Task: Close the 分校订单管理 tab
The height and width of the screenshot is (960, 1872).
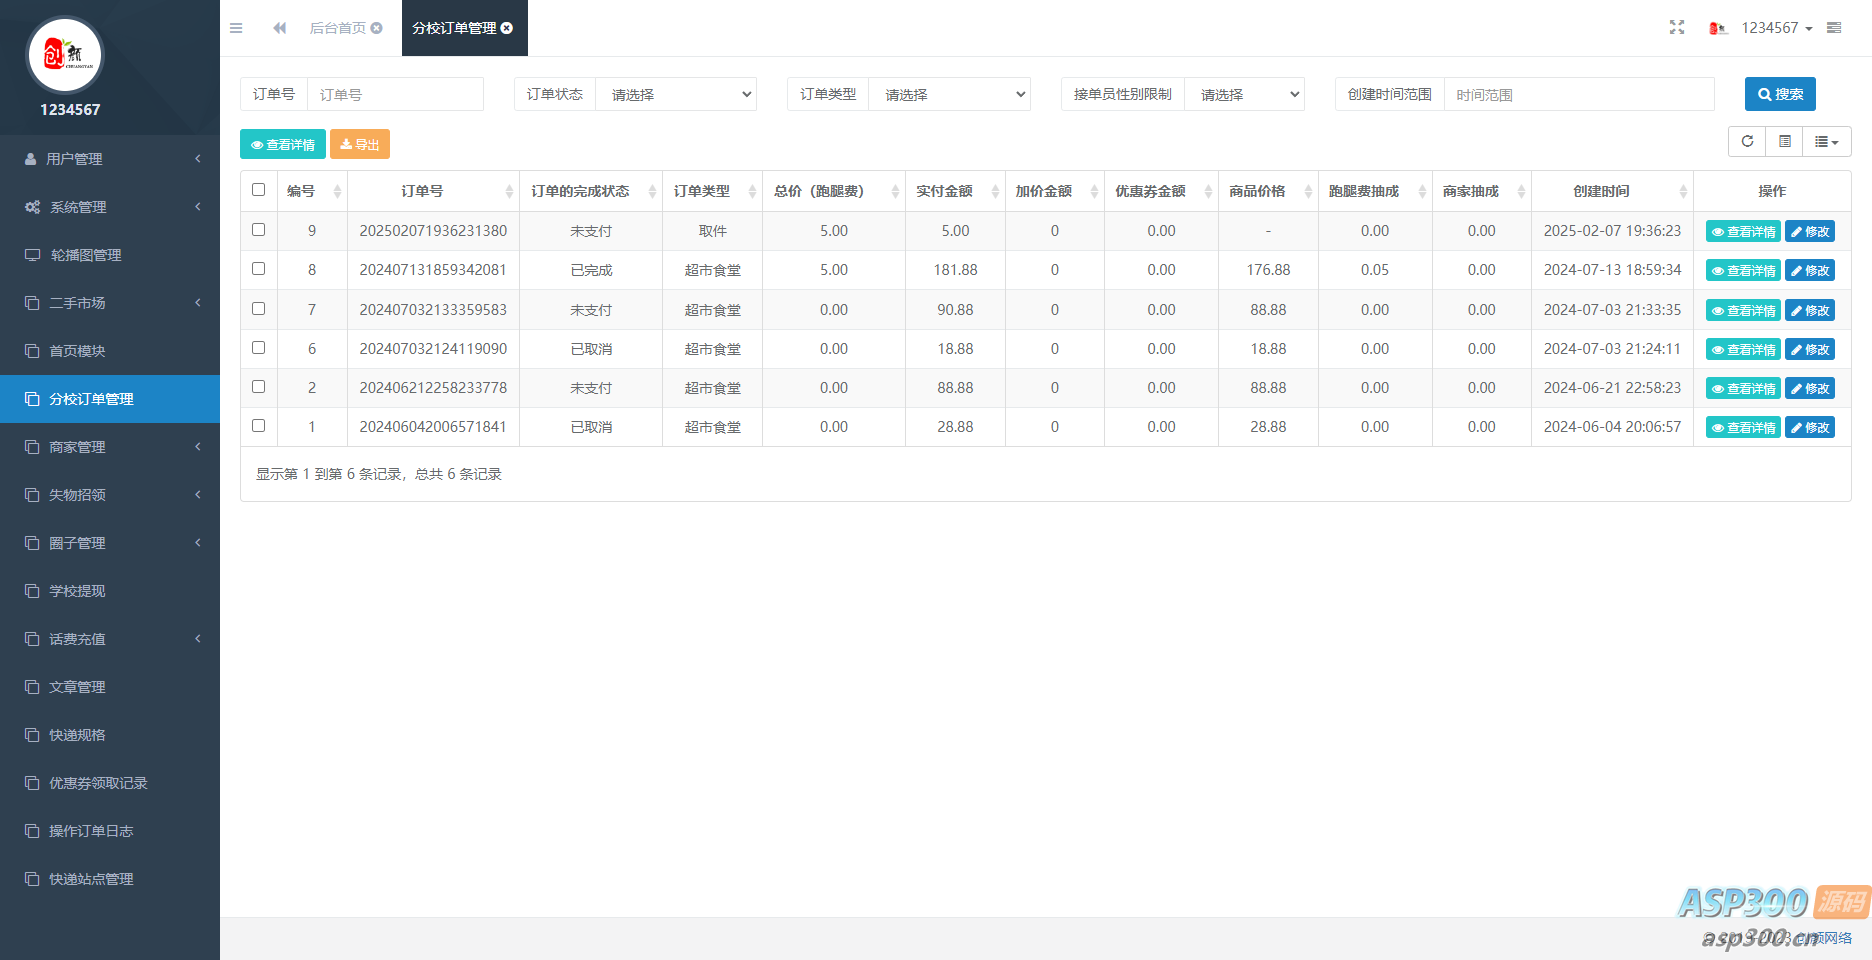Action: point(507,28)
